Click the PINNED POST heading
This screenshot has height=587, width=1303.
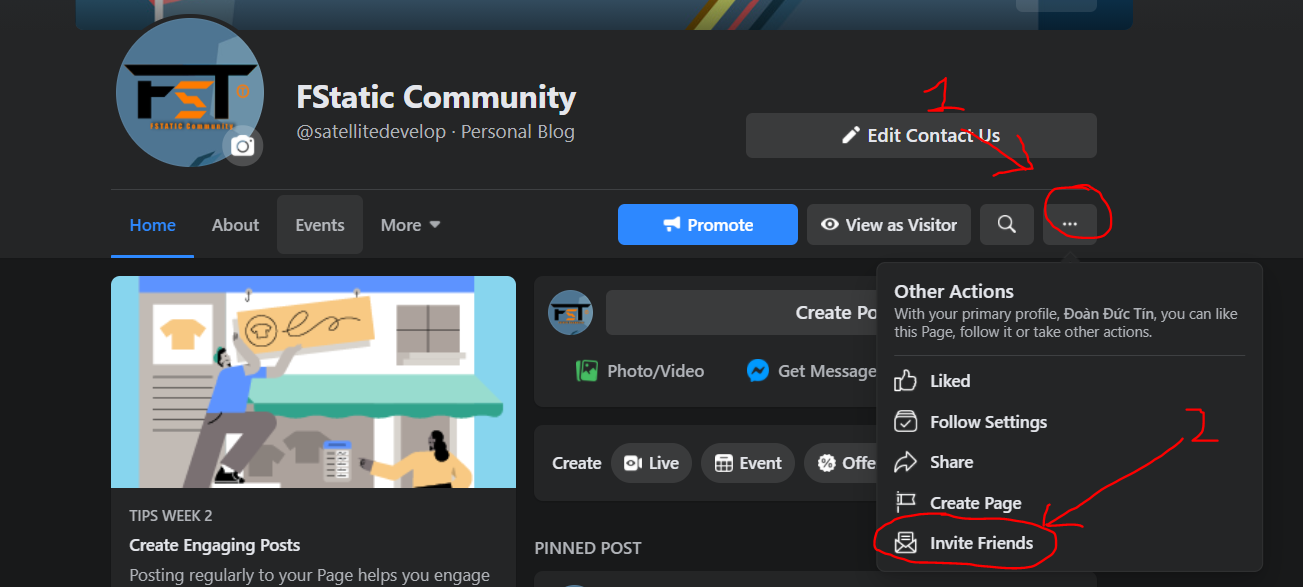(588, 548)
